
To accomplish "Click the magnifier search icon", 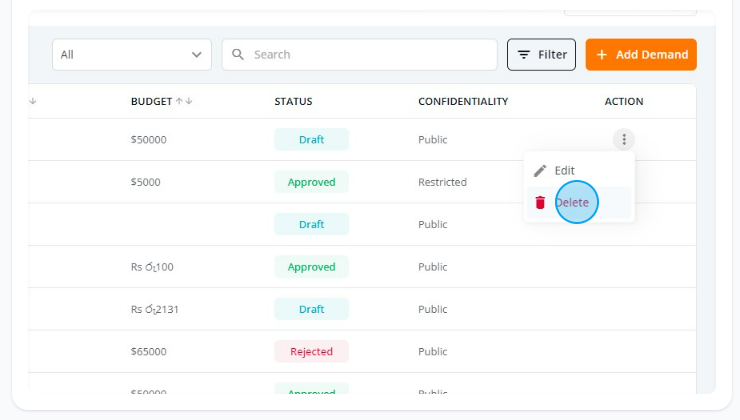I will pos(238,54).
